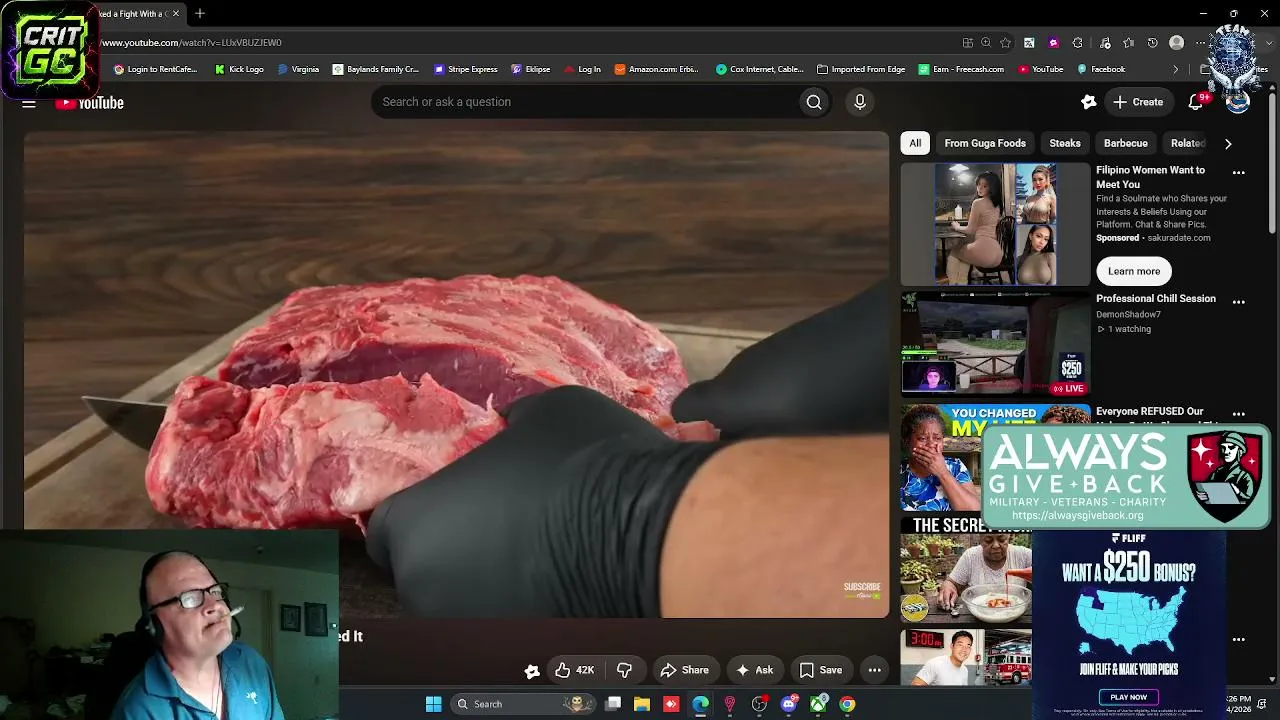This screenshot has height=720, width=1280.
Task: Open options for Professional Chill Session video
Action: click(x=1239, y=302)
